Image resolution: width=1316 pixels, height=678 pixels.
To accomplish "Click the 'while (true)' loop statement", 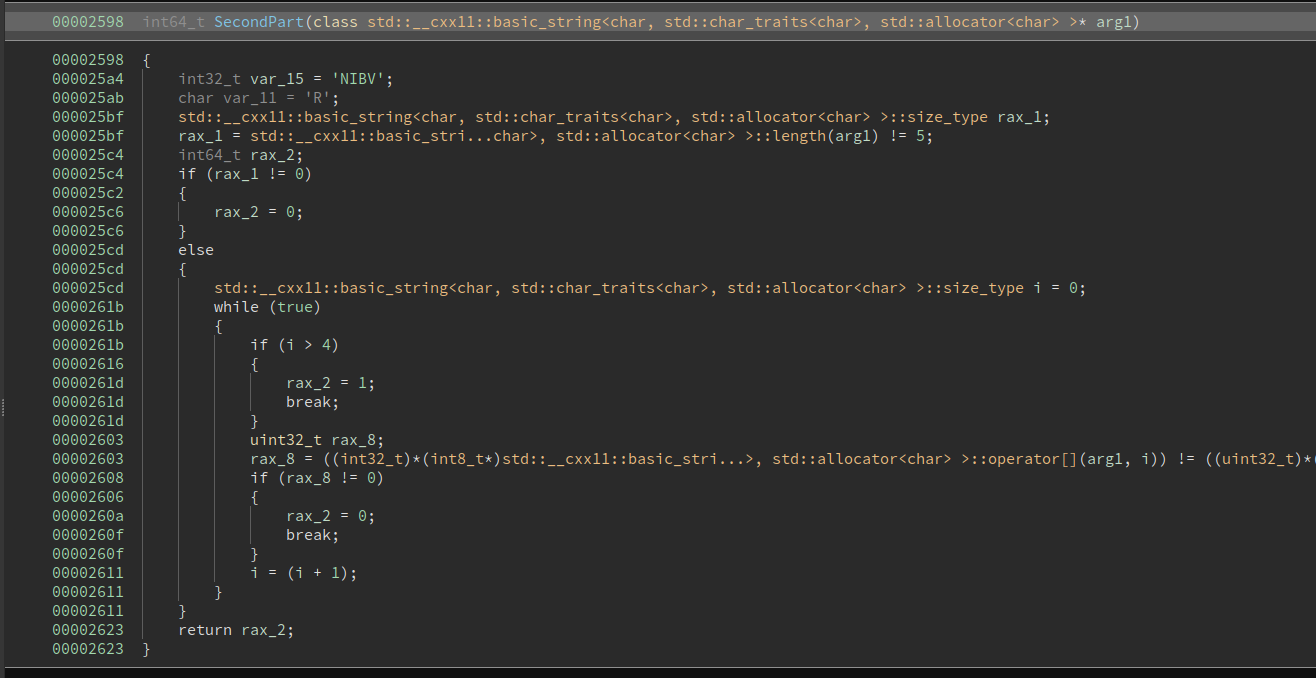I will coord(267,307).
